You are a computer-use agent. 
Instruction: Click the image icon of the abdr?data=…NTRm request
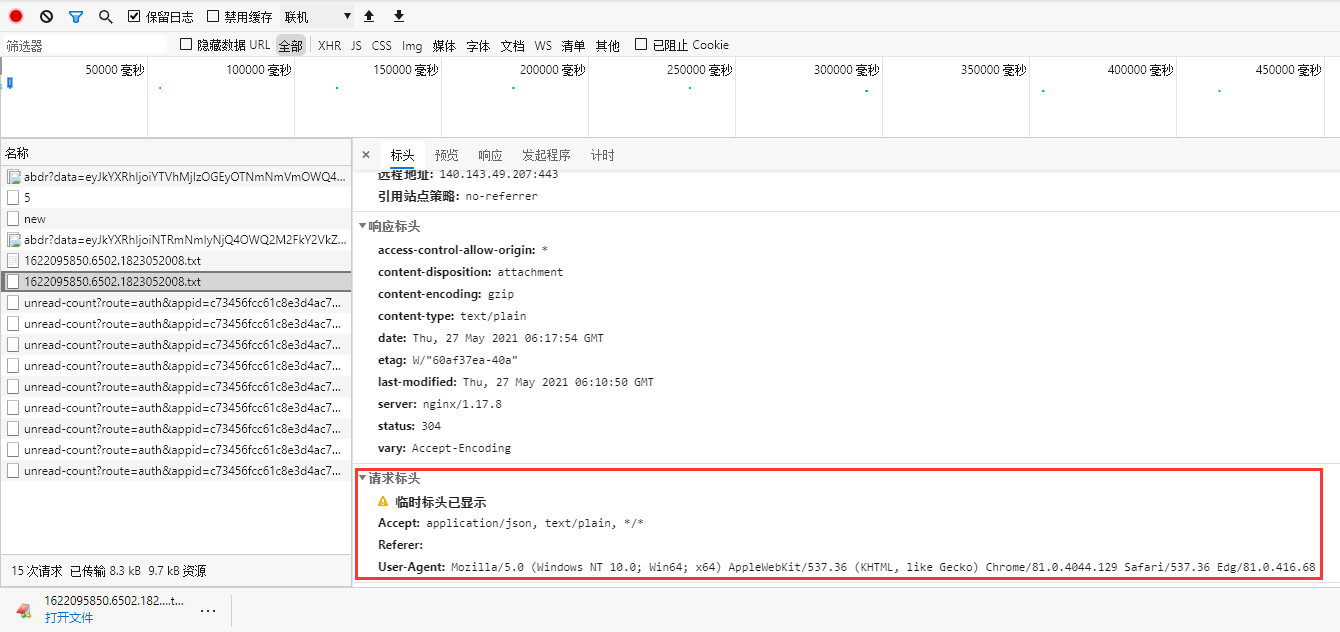coord(14,240)
